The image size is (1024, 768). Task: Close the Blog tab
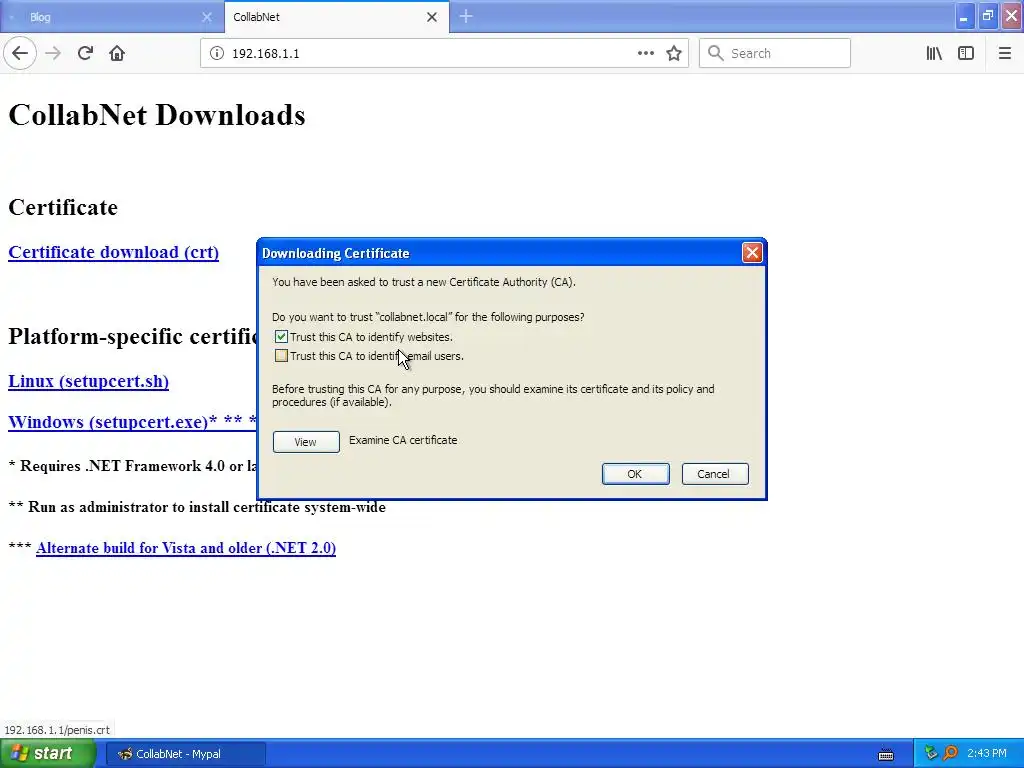point(206,17)
